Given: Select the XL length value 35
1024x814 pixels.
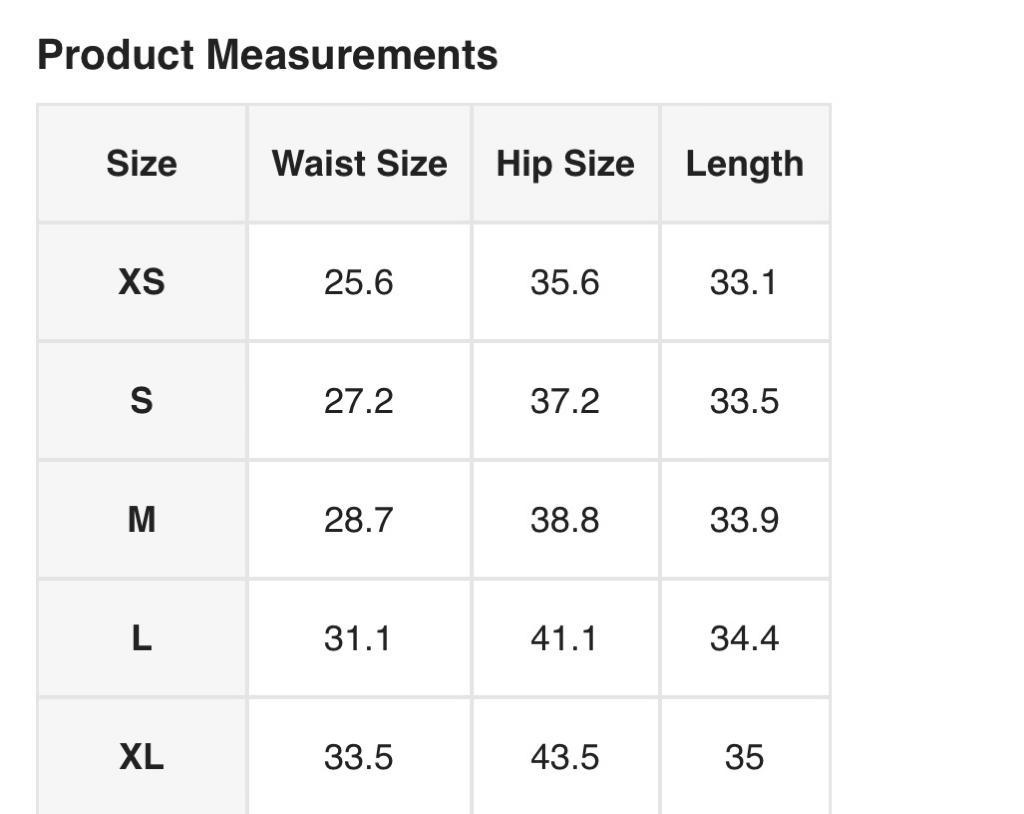Looking at the screenshot, I should click(744, 757).
